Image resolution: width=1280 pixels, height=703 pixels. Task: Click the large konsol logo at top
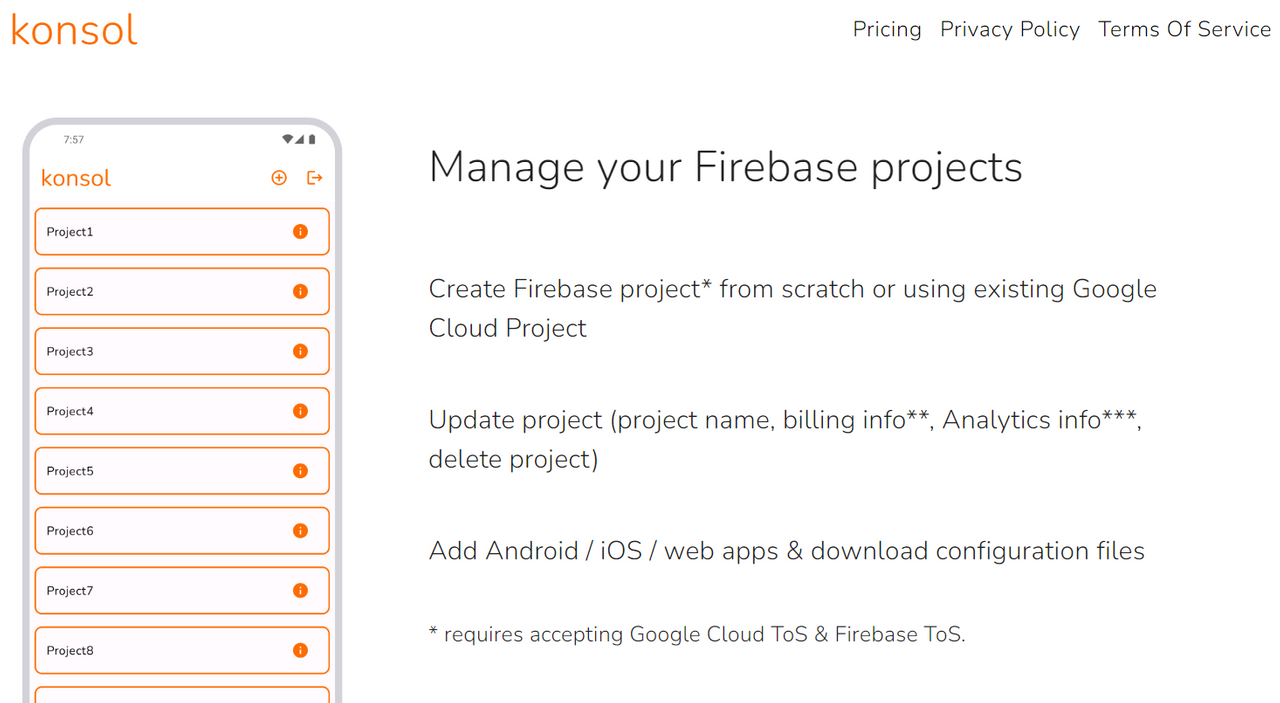point(74,30)
